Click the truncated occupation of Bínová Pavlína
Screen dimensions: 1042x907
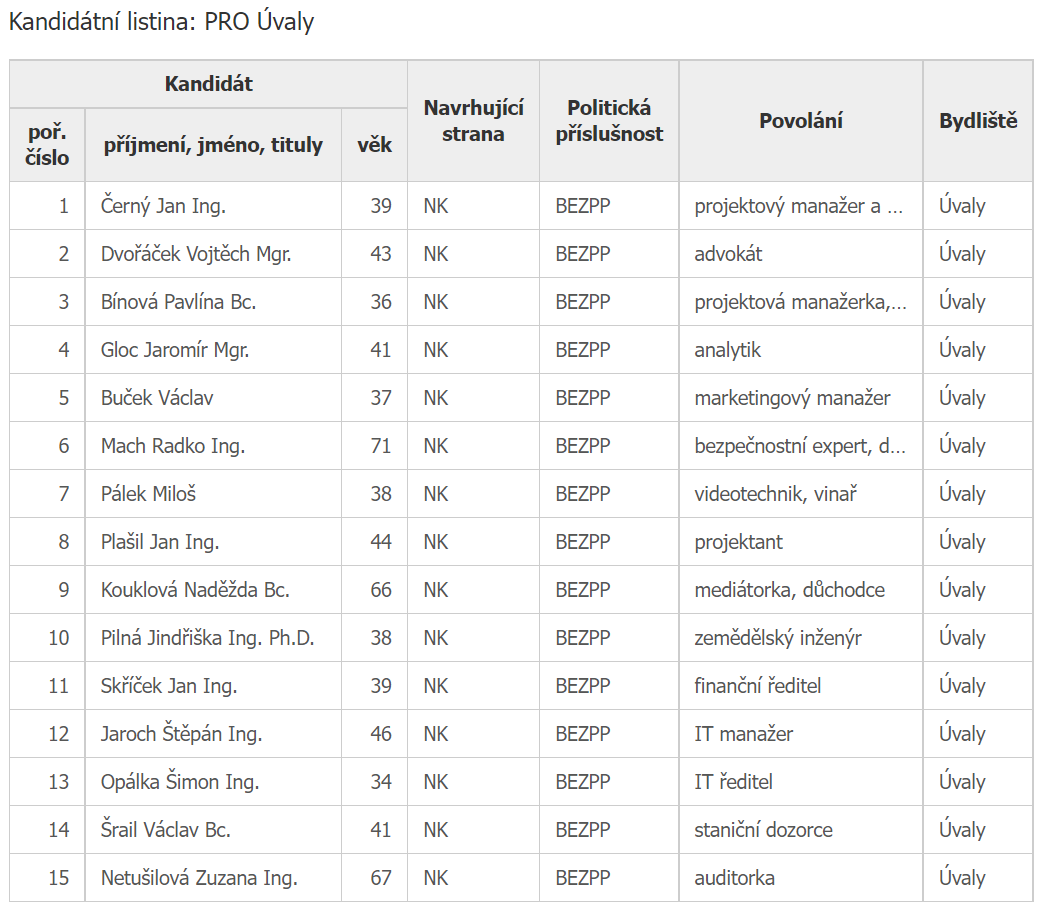click(x=800, y=302)
